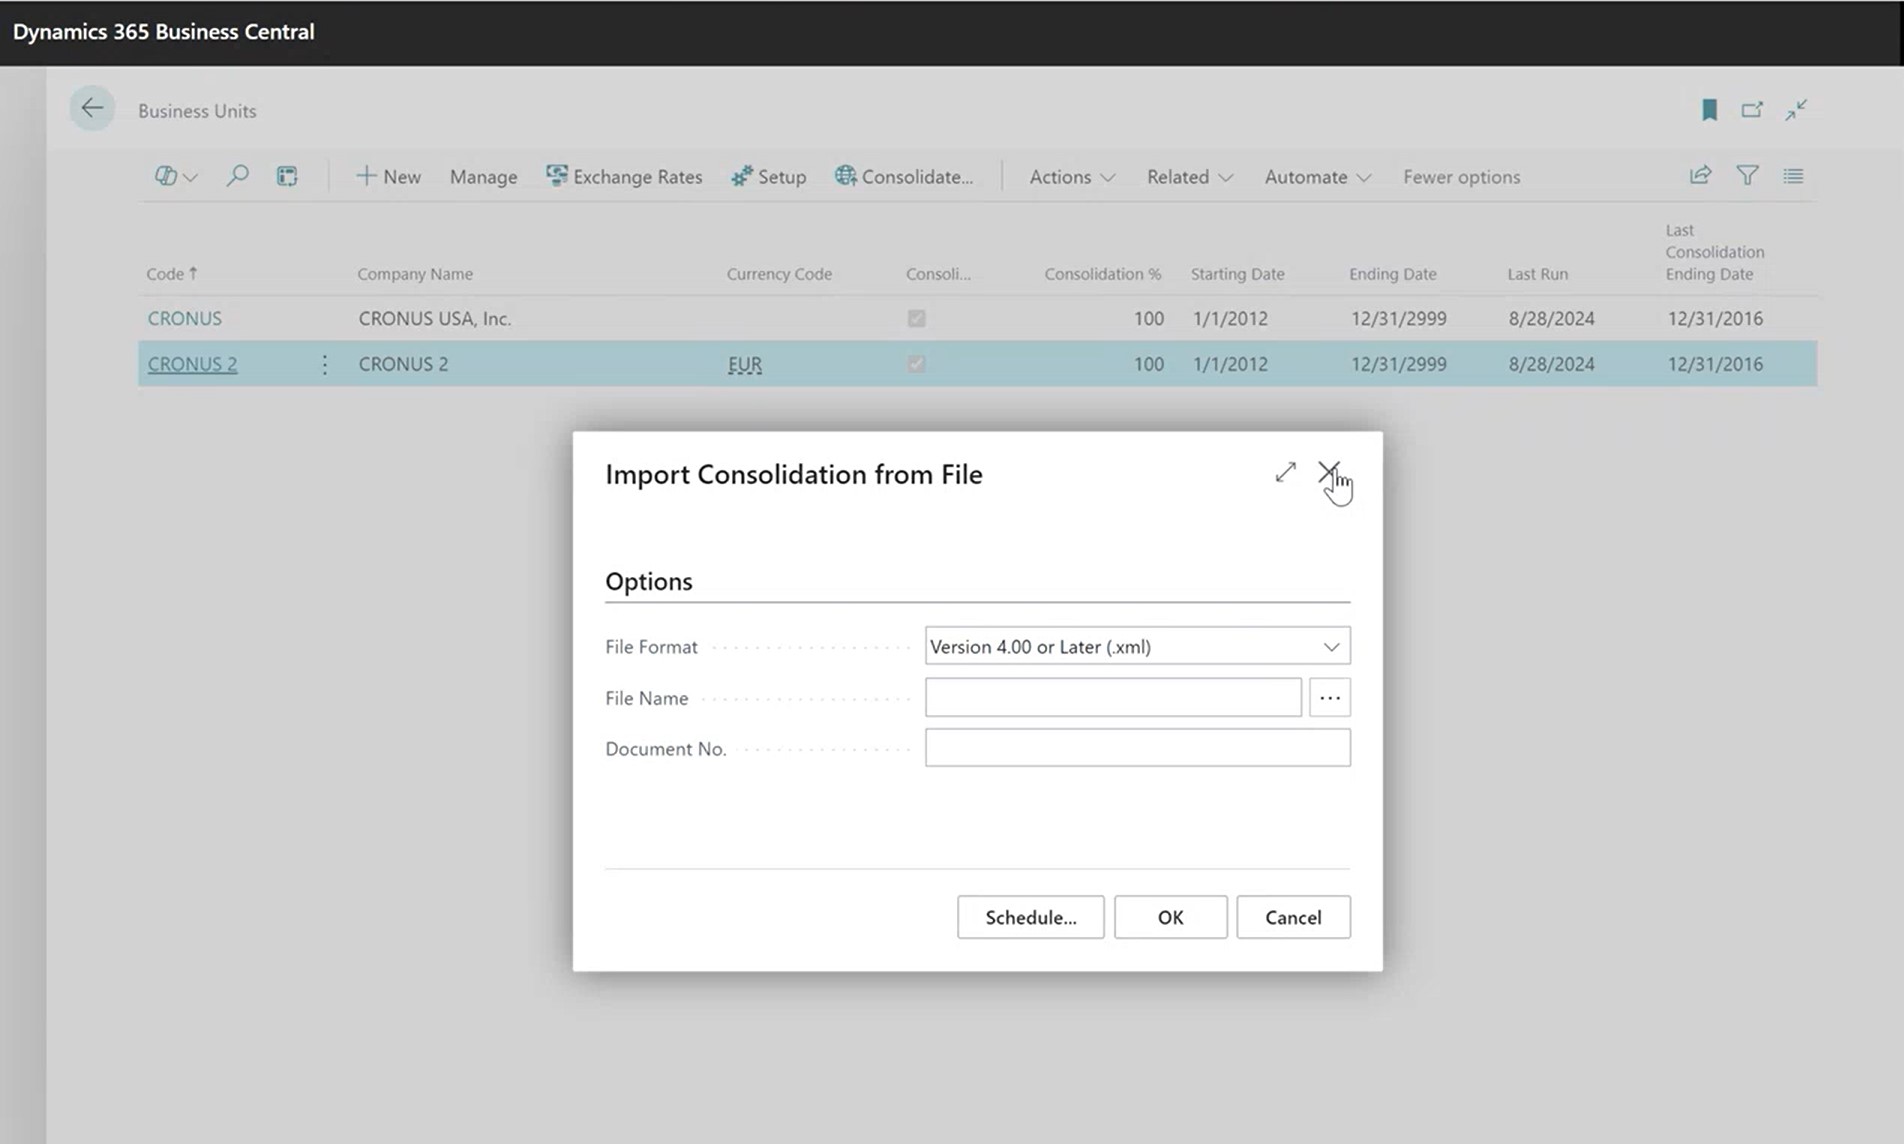Open the CRONUS 2 business unit link
1904x1144 pixels.
(192, 364)
